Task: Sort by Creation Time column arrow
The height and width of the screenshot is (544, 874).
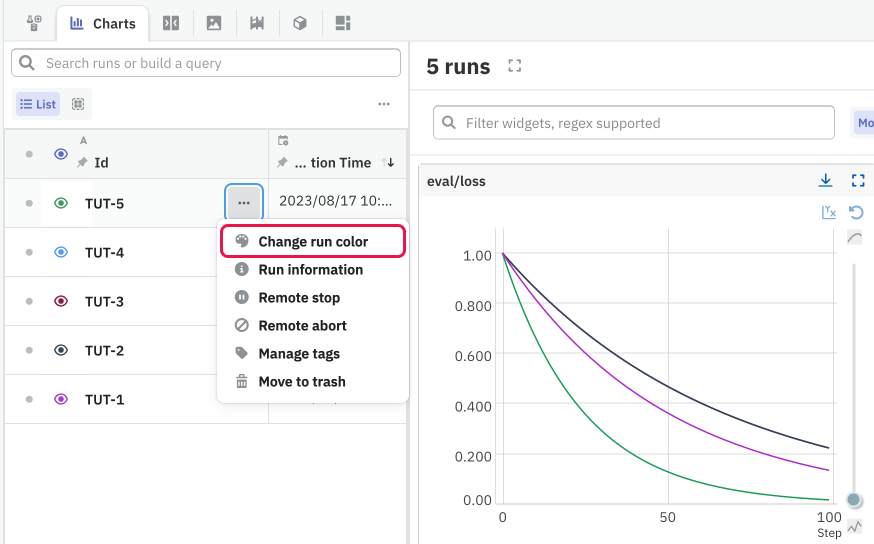Action: click(x=390, y=162)
